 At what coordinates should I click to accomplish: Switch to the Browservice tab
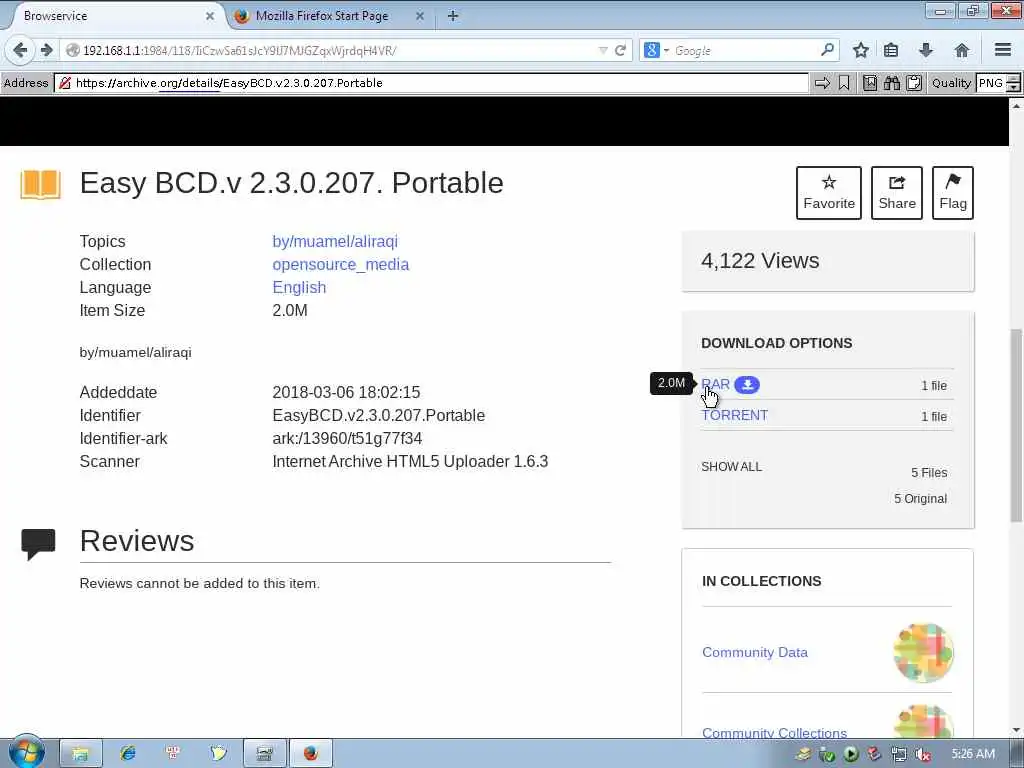111,16
